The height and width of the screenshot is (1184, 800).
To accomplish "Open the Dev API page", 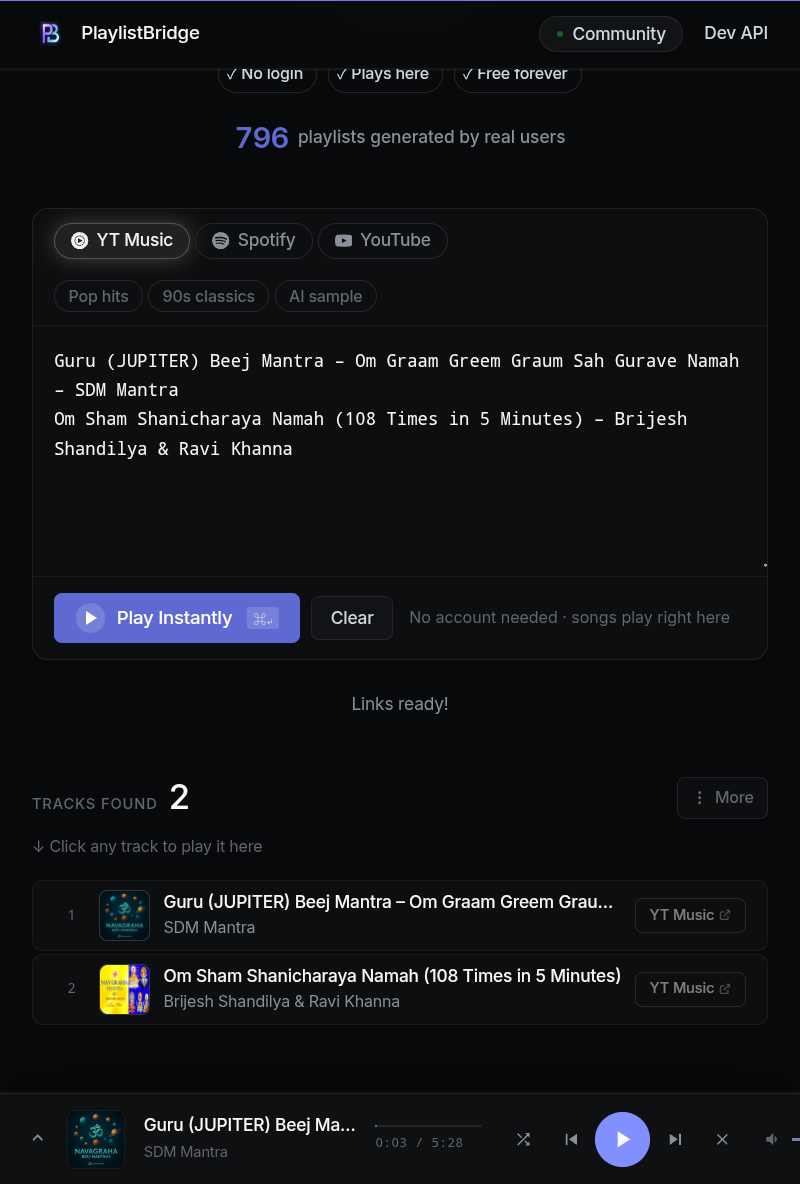I will (736, 33).
